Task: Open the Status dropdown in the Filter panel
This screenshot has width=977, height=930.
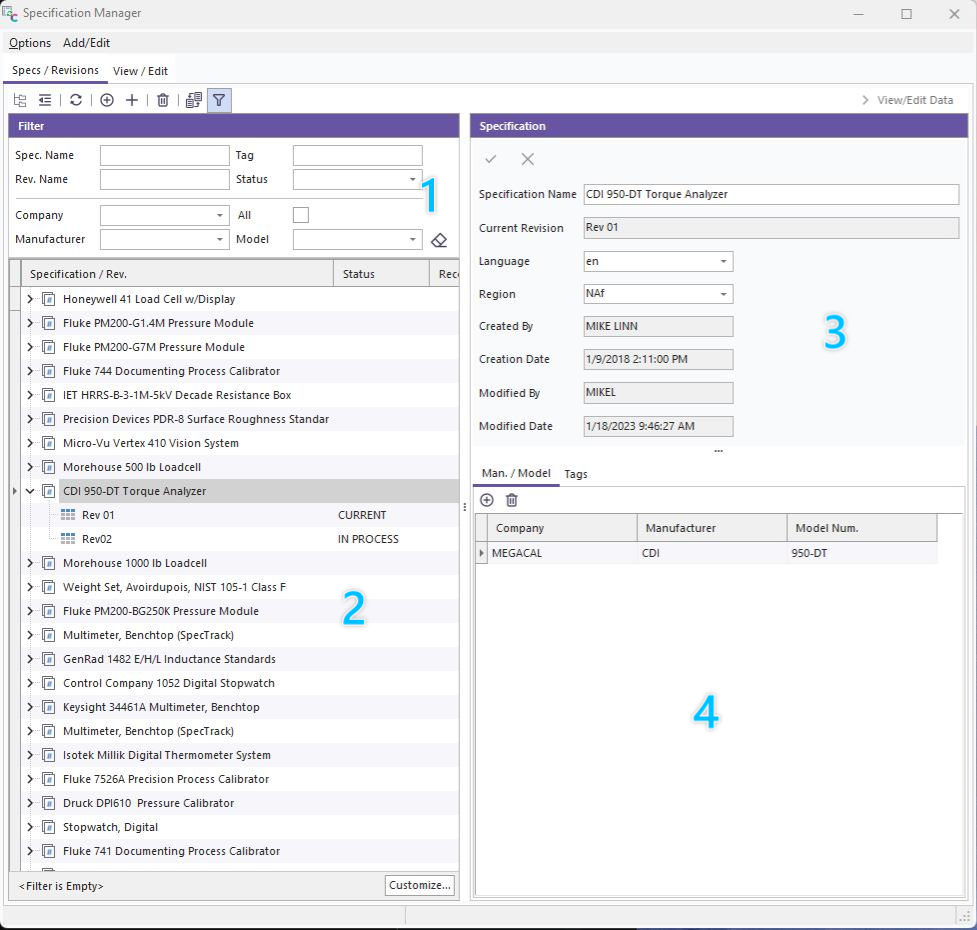Action: coord(412,180)
